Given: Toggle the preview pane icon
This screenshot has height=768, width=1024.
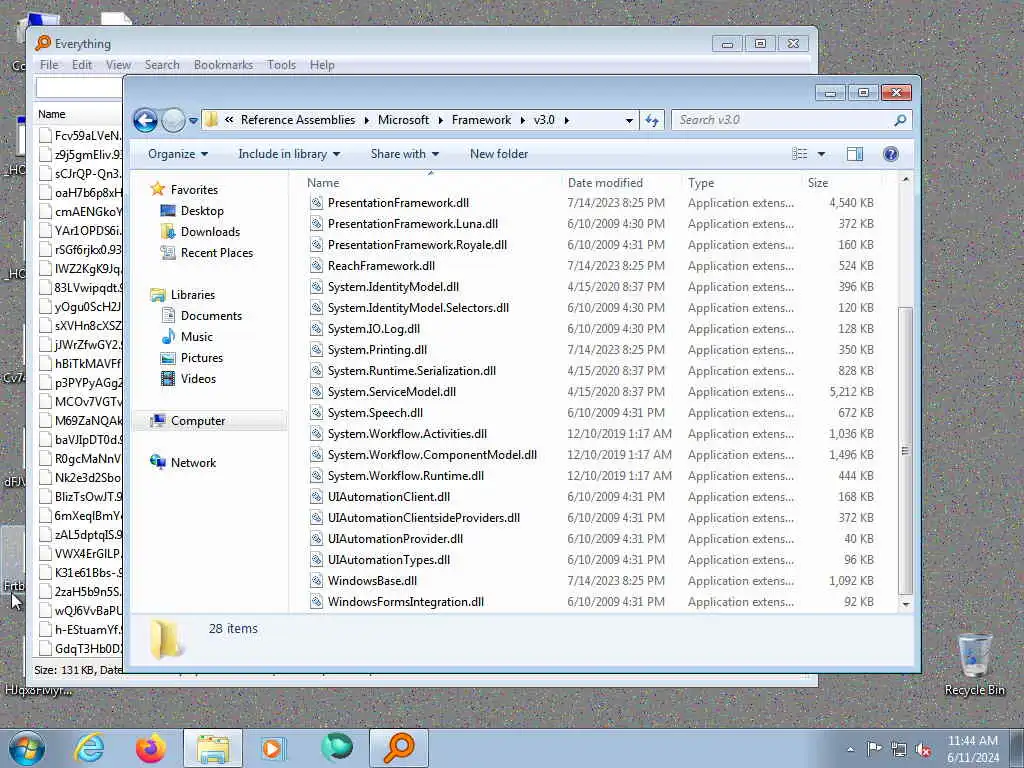Looking at the screenshot, I should coord(855,154).
